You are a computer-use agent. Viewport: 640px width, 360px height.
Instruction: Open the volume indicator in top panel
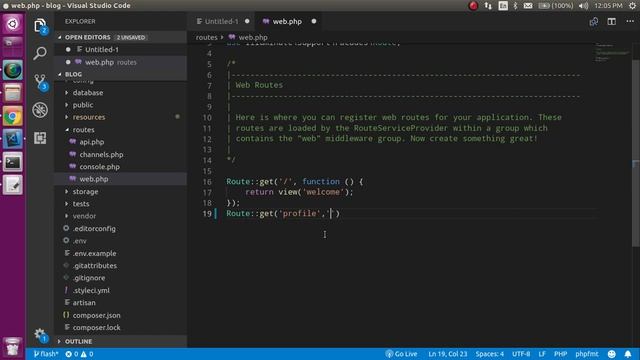583,6
